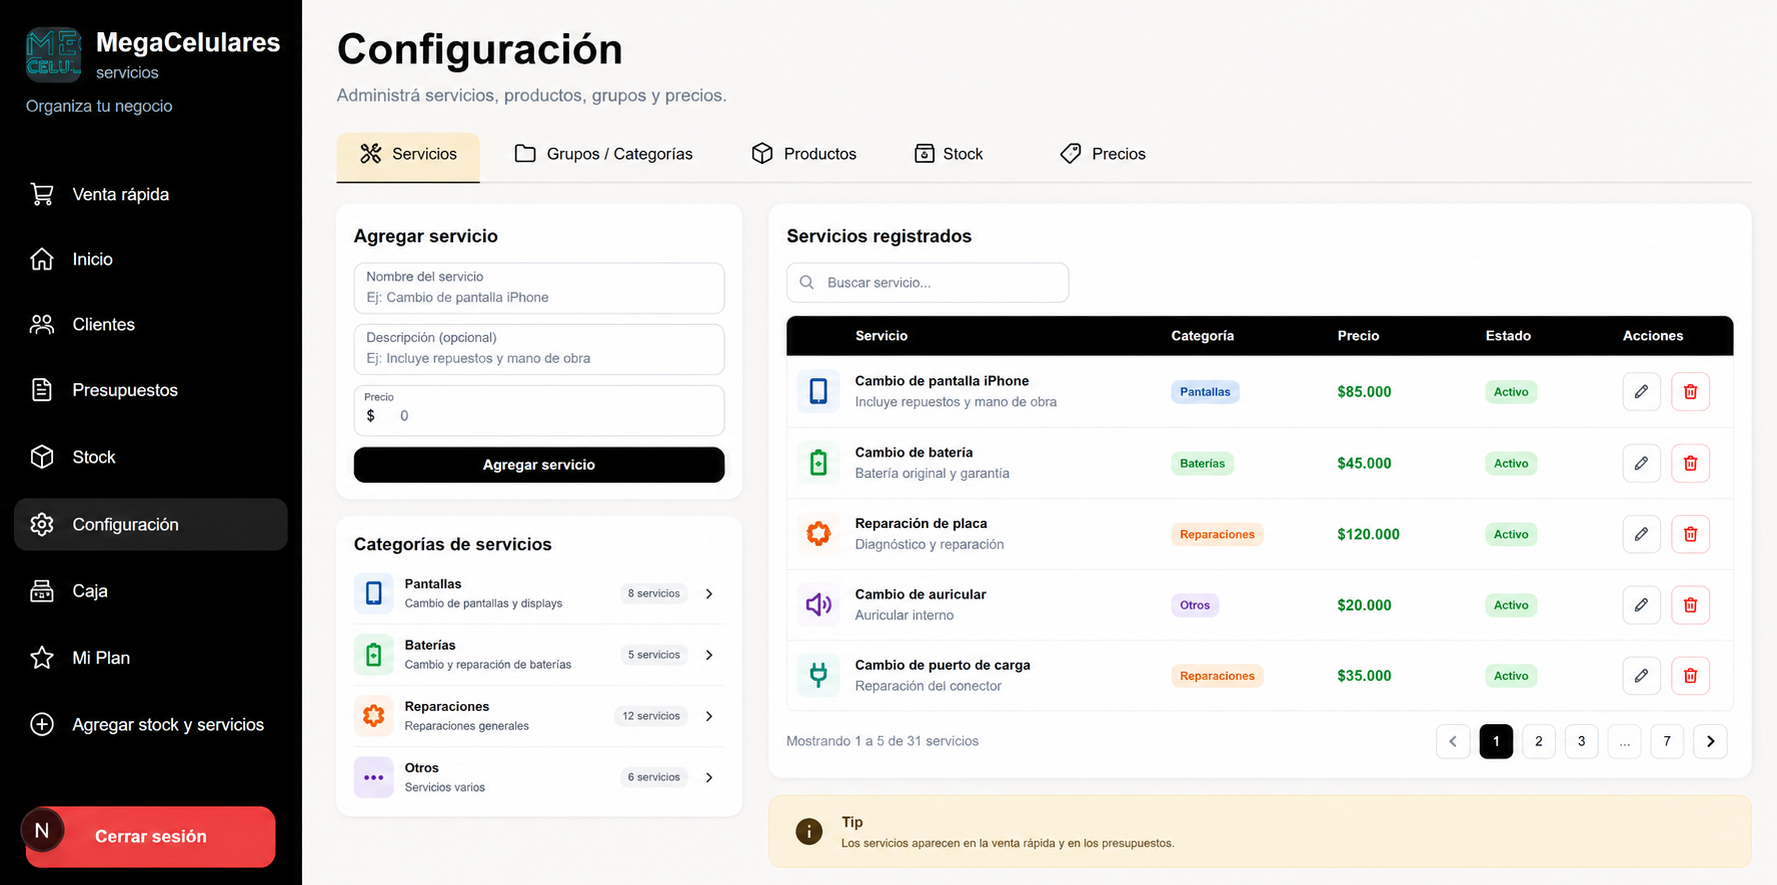Edit Cambio de pantalla iPhone service
Viewport: 1777px width, 885px height.
click(1641, 392)
